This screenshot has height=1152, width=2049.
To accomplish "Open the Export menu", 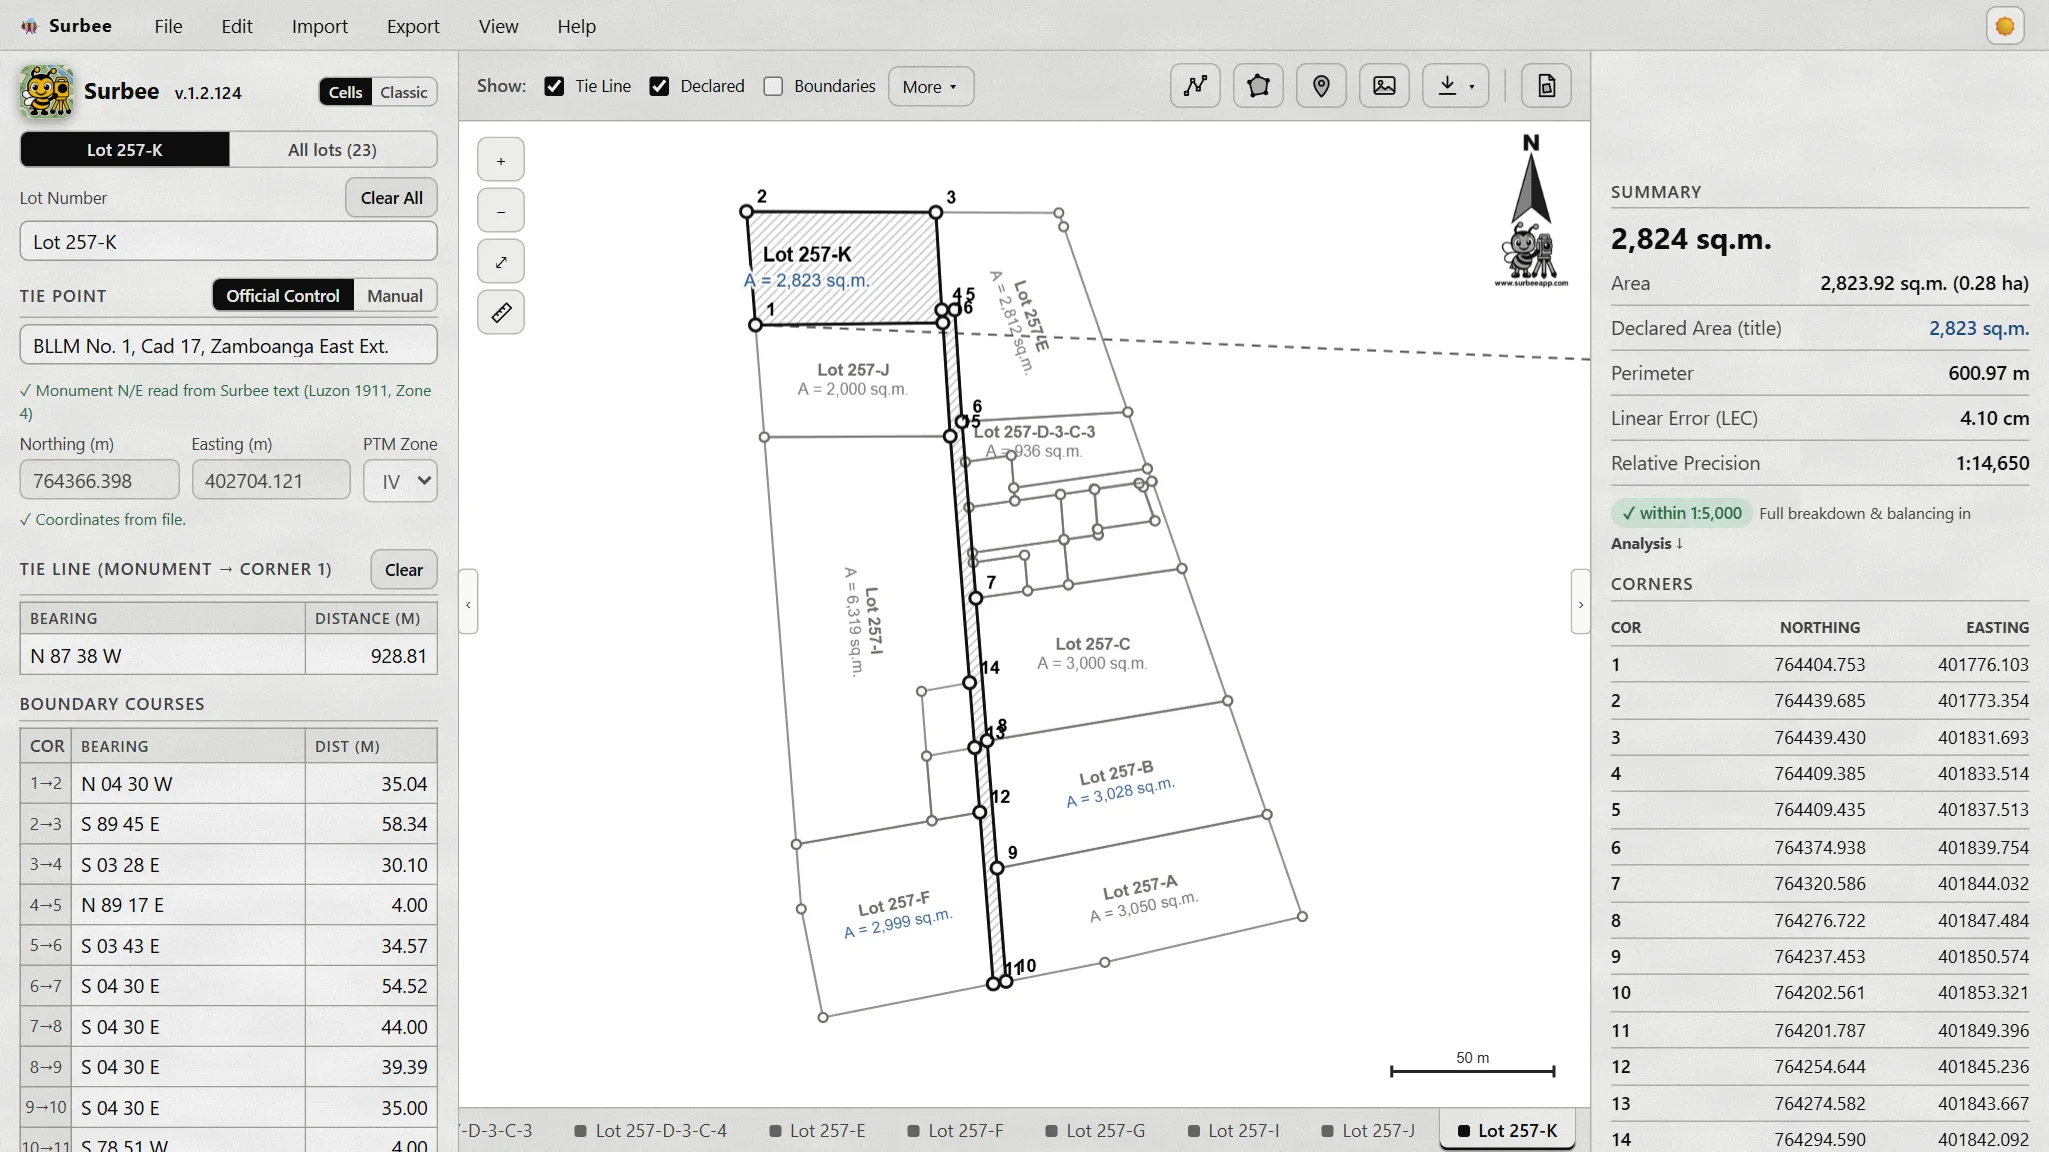I will pyautogui.click(x=413, y=26).
